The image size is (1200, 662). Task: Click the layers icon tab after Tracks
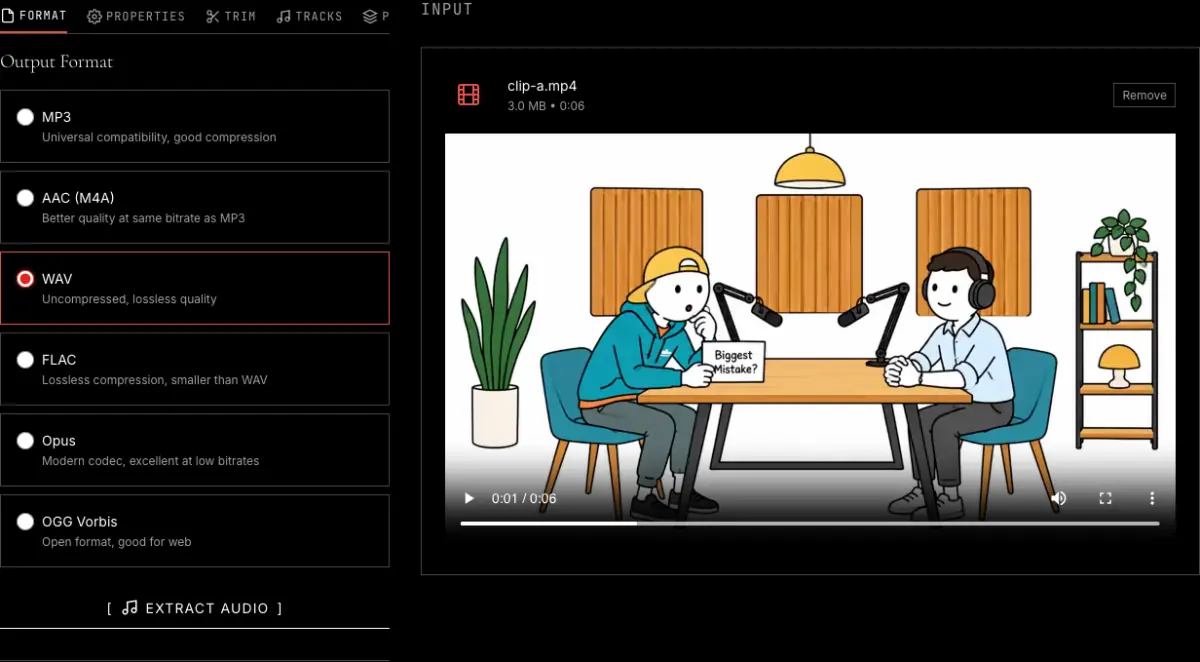coord(375,16)
